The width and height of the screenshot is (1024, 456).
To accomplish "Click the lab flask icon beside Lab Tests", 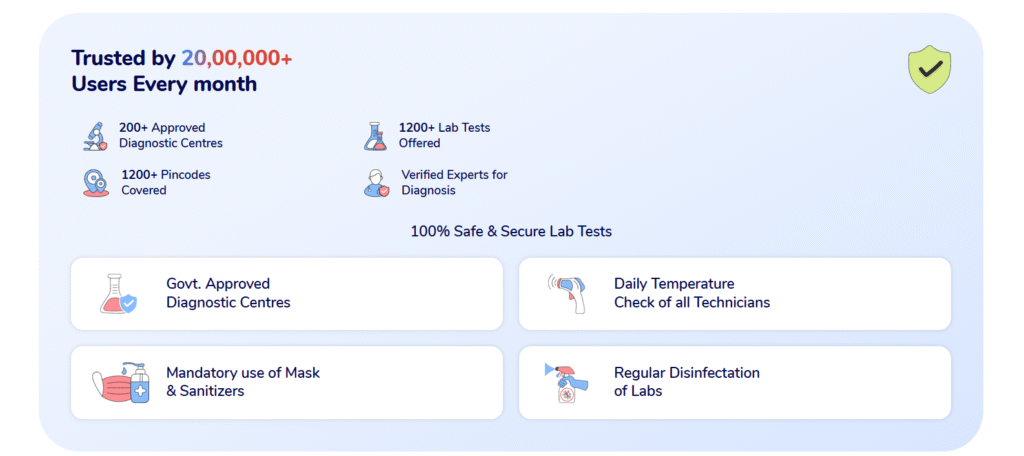I will point(376,135).
